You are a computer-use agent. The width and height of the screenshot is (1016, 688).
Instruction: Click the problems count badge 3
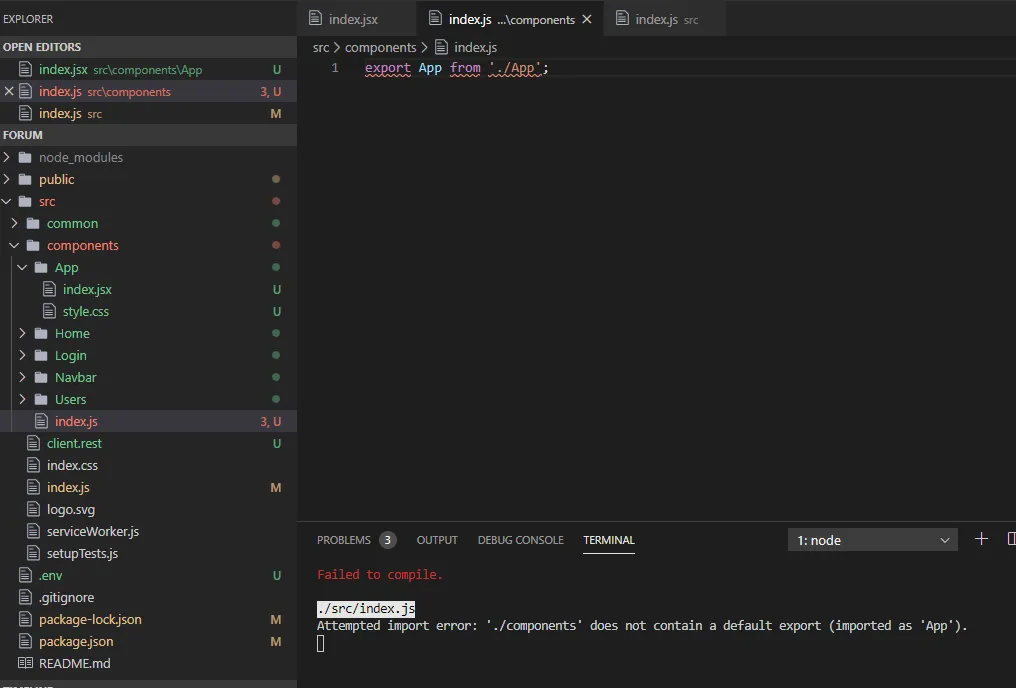[x=387, y=540]
